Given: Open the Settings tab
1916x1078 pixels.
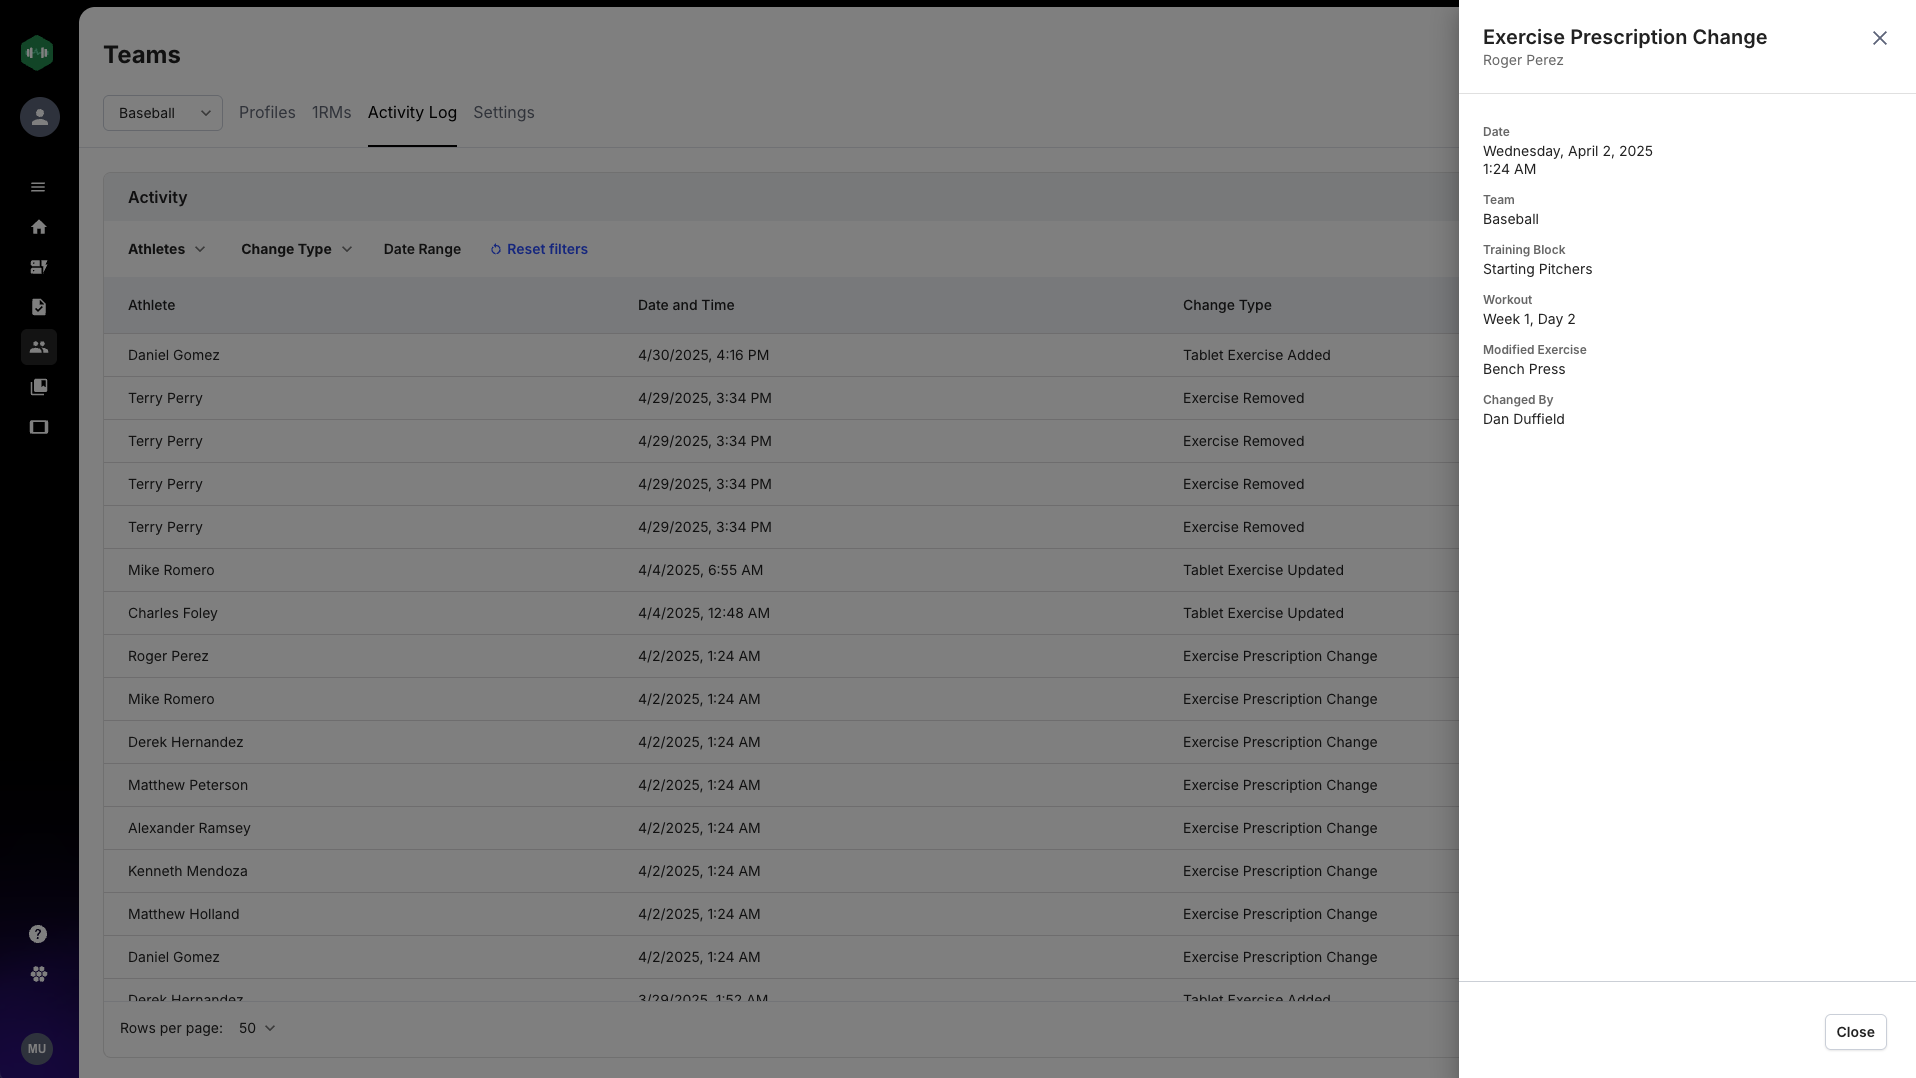Looking at the screenshot, I should point(504,113).
